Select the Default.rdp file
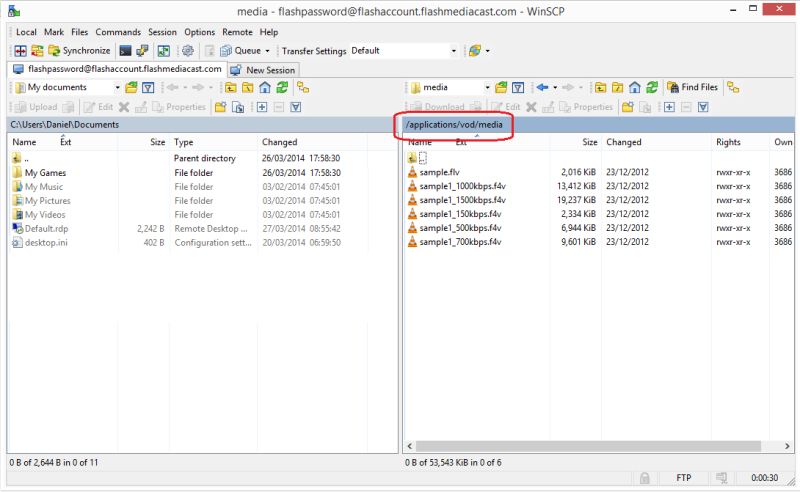This screenshot has width=800, height=492. 46,229
